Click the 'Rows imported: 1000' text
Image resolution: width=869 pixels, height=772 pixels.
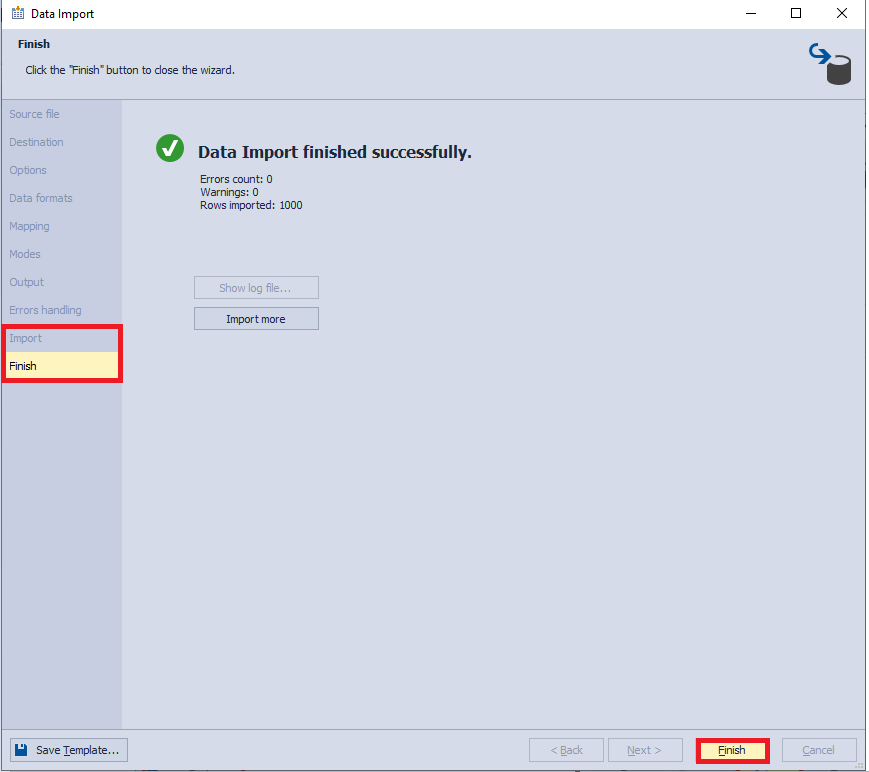point(251,206)
